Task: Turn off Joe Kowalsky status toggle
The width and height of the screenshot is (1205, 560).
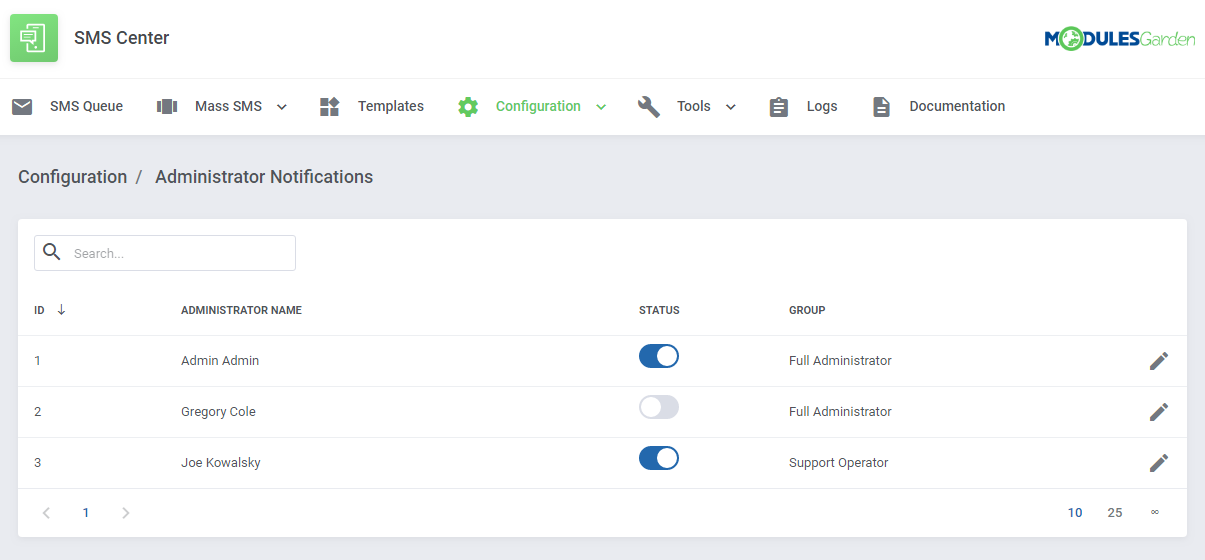Action: tap(658, 458)
